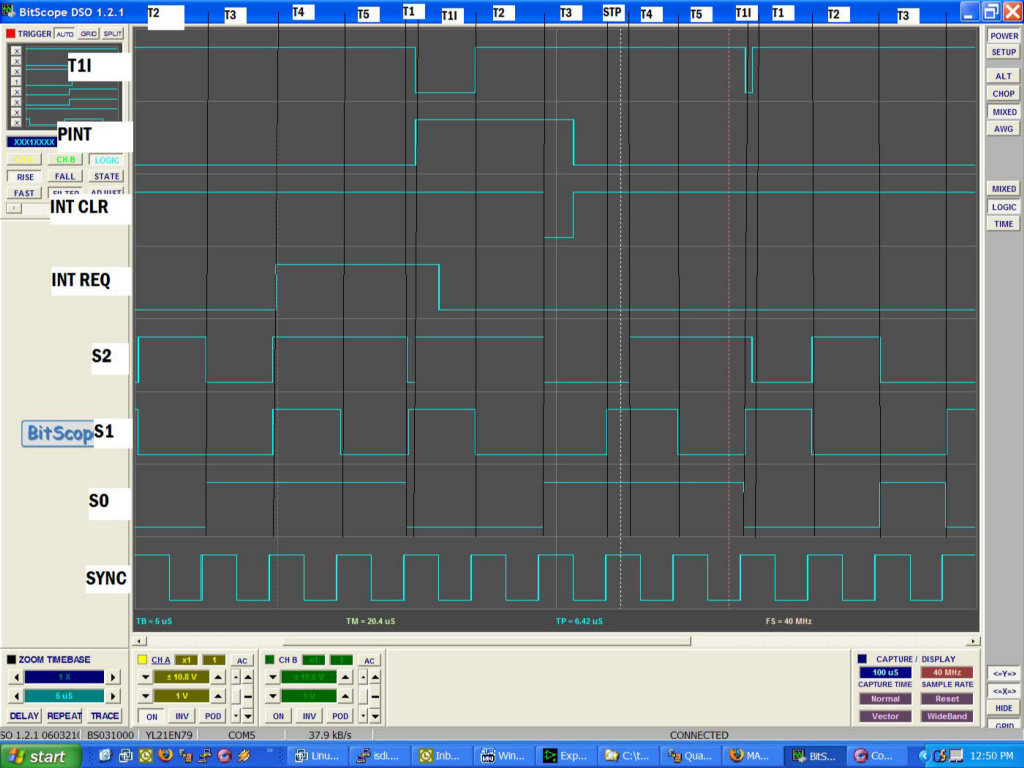Expand hidden system tray icons arrow
This screenshot has width=1024, height=768.
coord(924,756)
